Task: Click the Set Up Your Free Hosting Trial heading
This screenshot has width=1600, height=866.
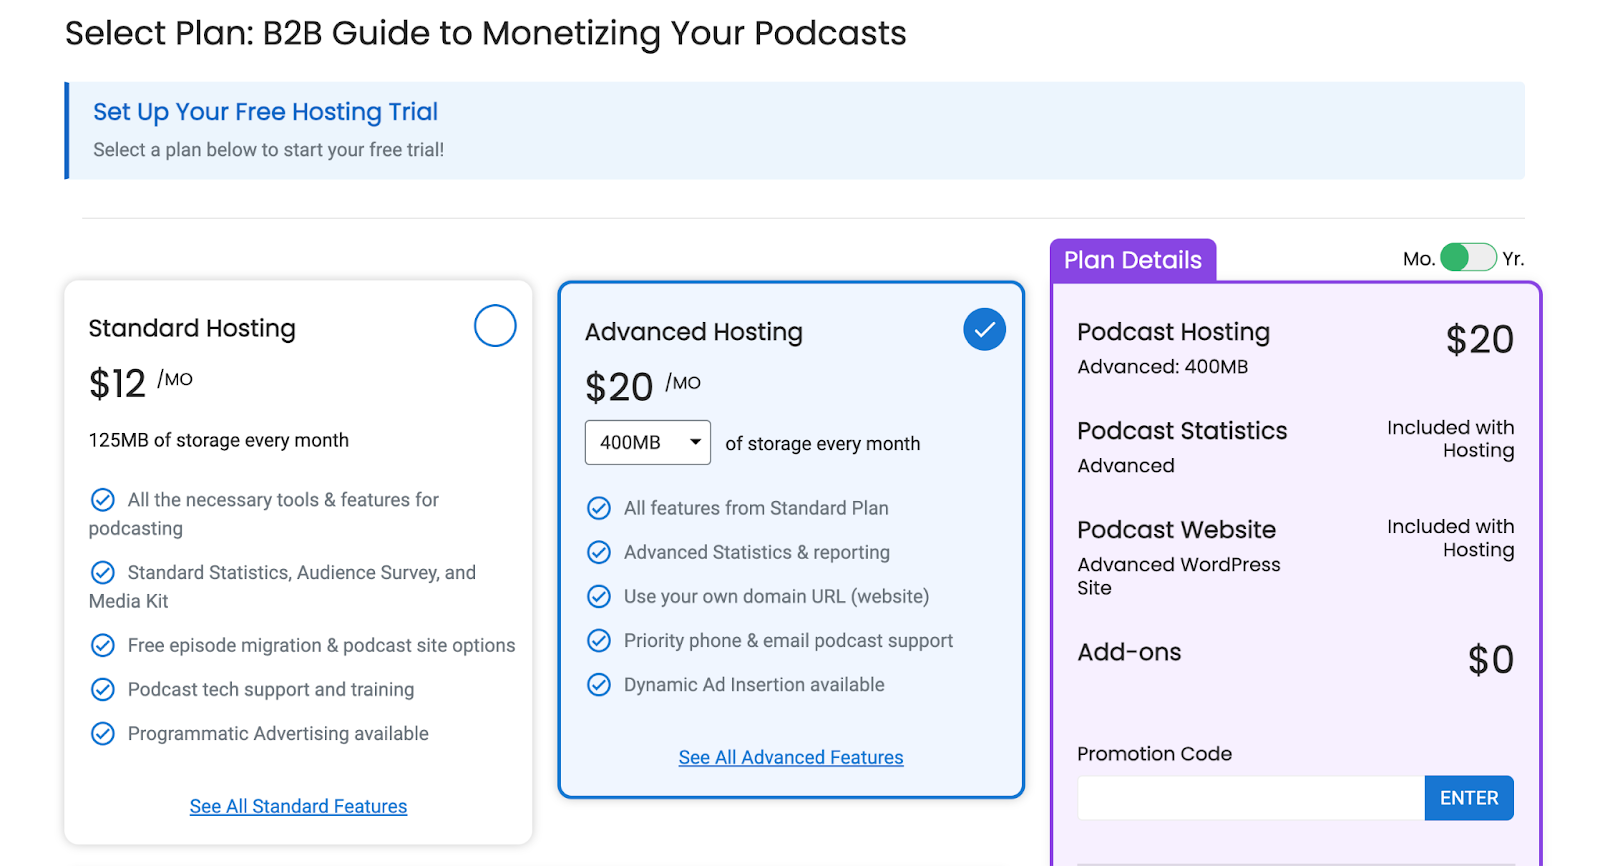Action: point(265,112)
